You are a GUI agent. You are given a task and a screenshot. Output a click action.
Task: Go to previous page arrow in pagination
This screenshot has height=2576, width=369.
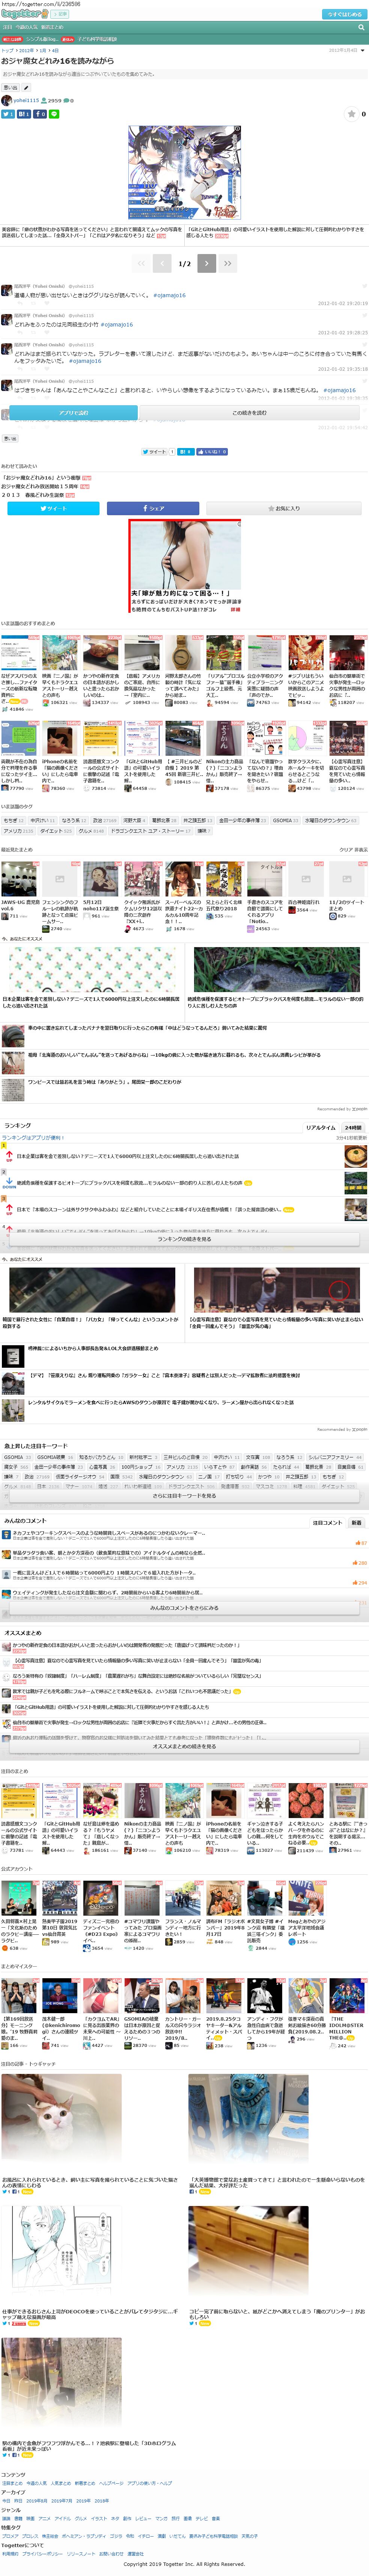(162, 263)
